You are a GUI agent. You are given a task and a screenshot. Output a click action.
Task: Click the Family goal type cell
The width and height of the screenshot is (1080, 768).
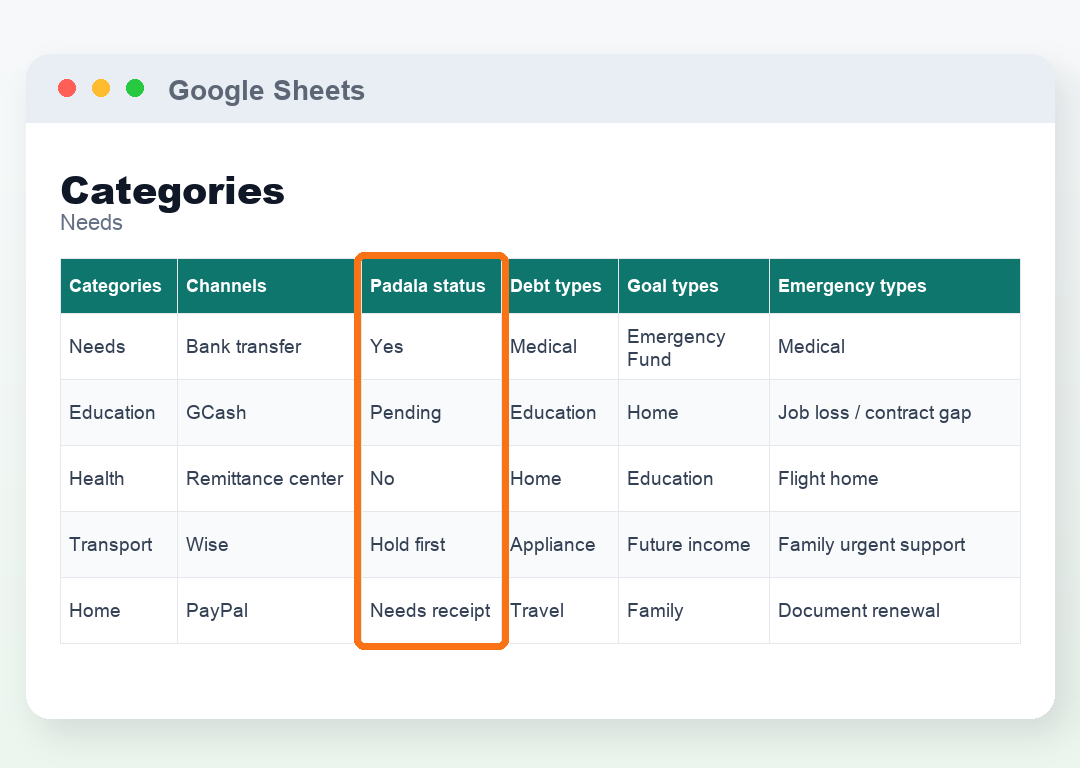tap(694, 611)
